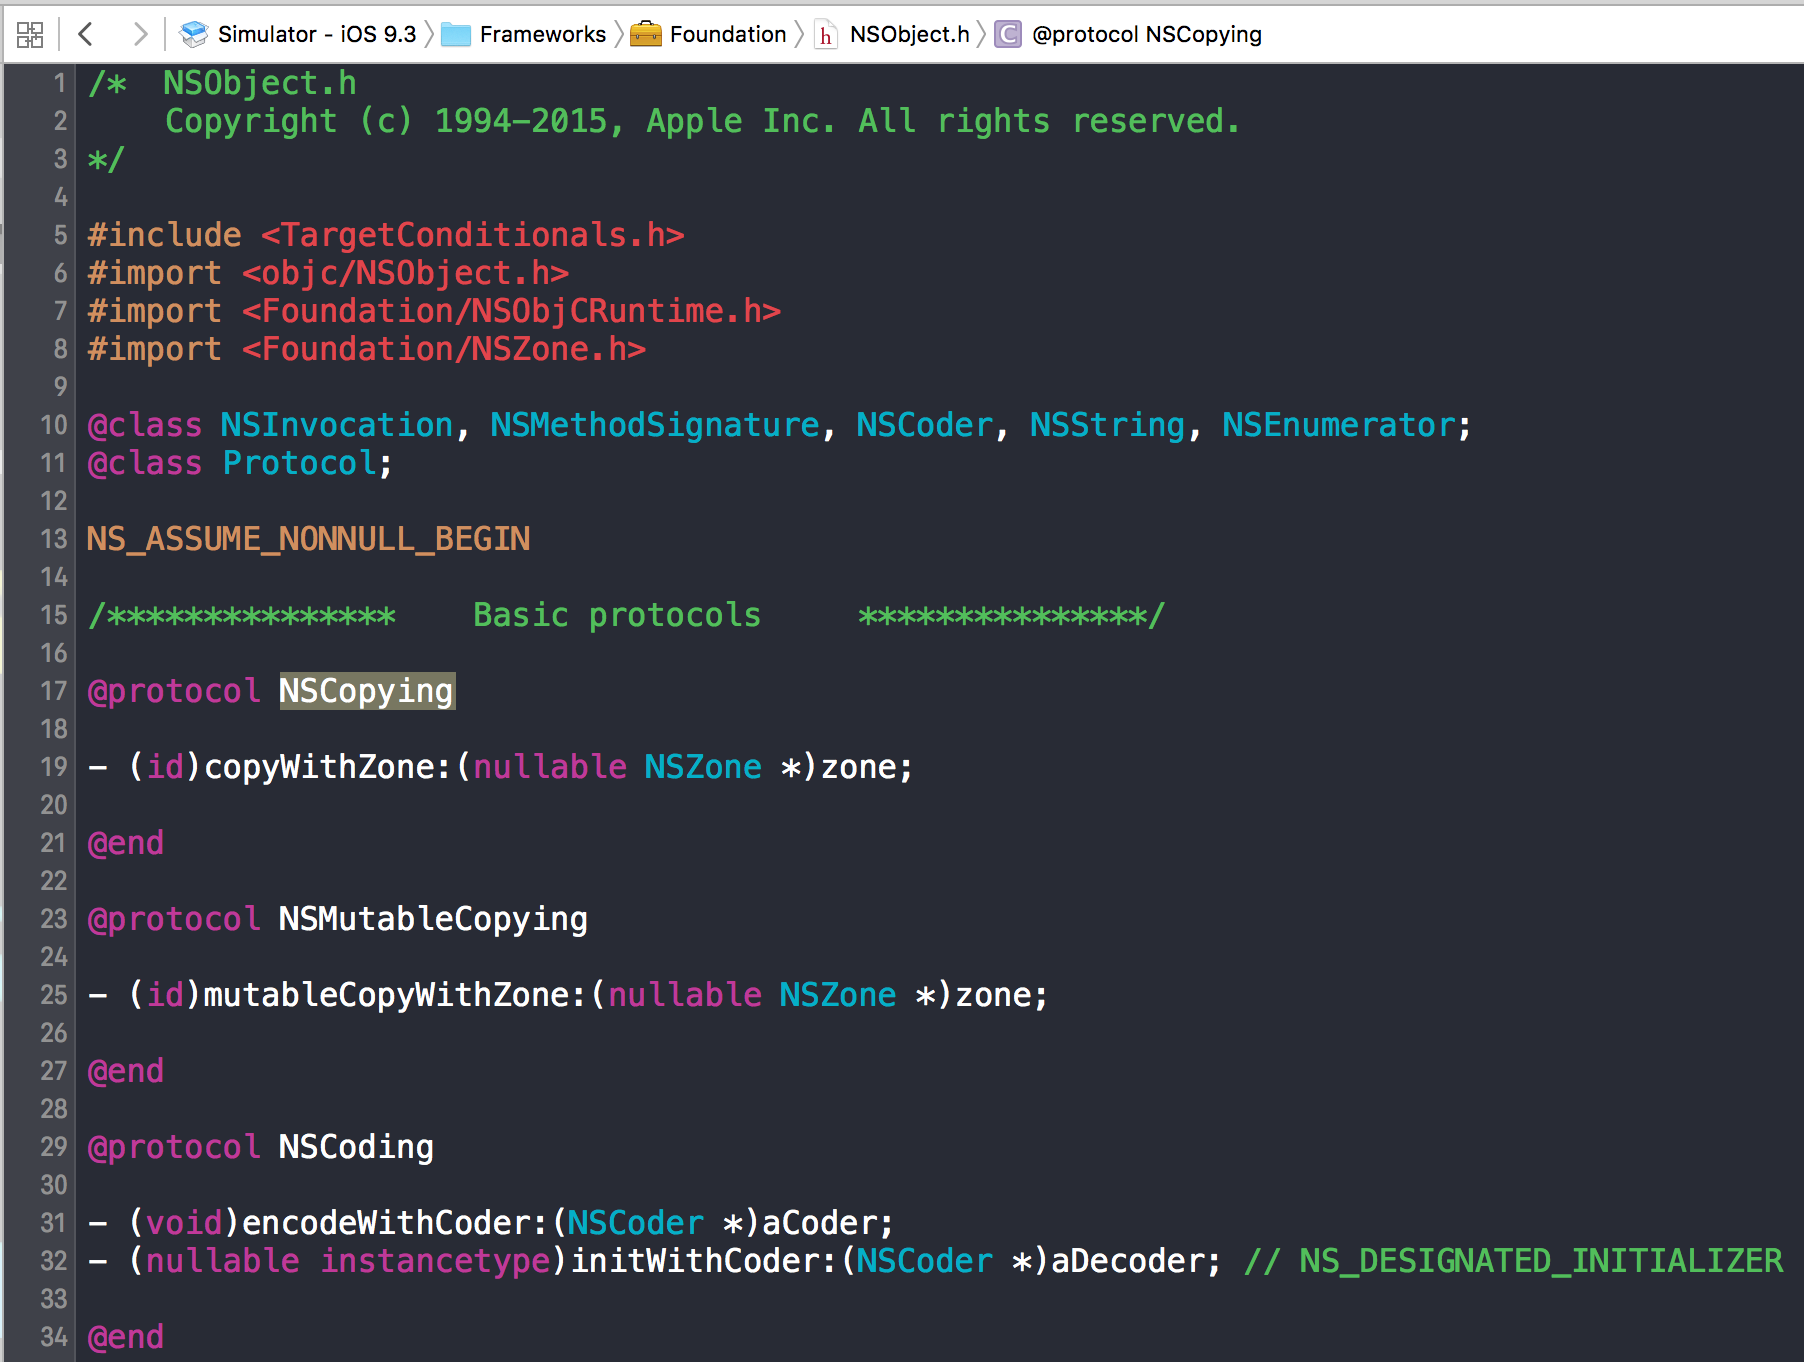Click the blue Frameworks folder icon

(456, 33)
